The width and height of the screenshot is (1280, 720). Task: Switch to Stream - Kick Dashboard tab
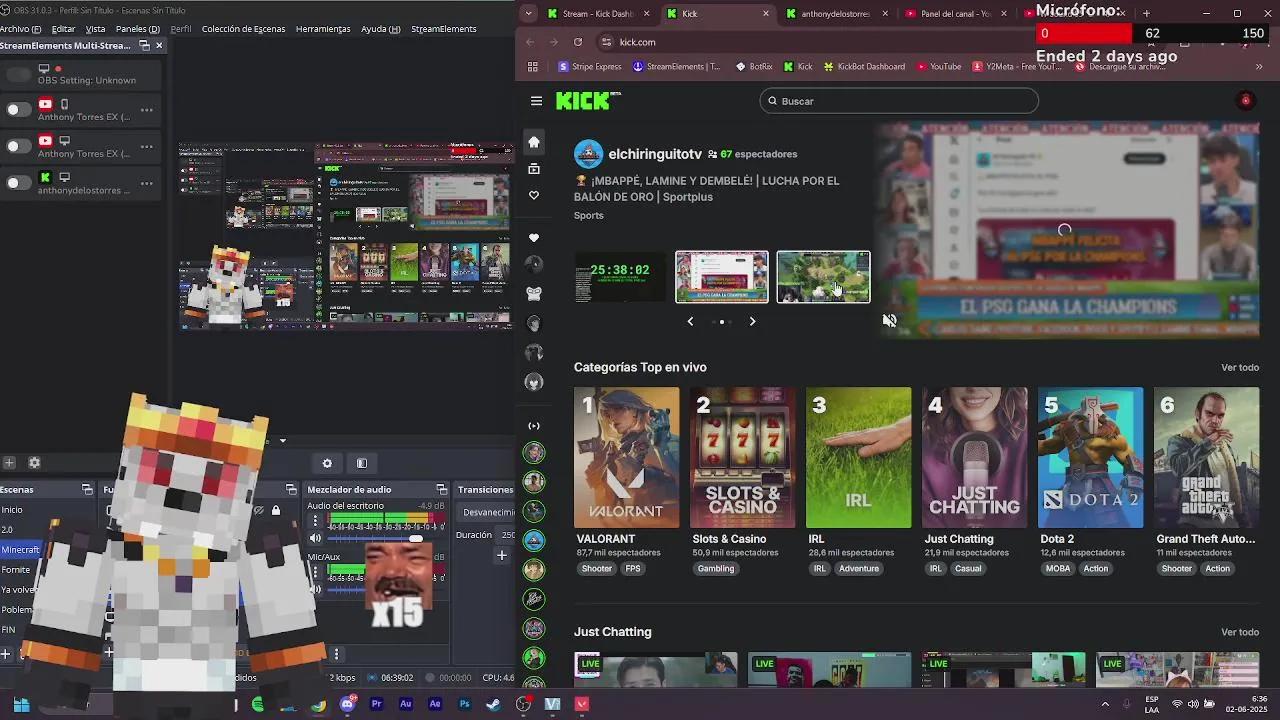pyautogui.click(x=597, y=14)
